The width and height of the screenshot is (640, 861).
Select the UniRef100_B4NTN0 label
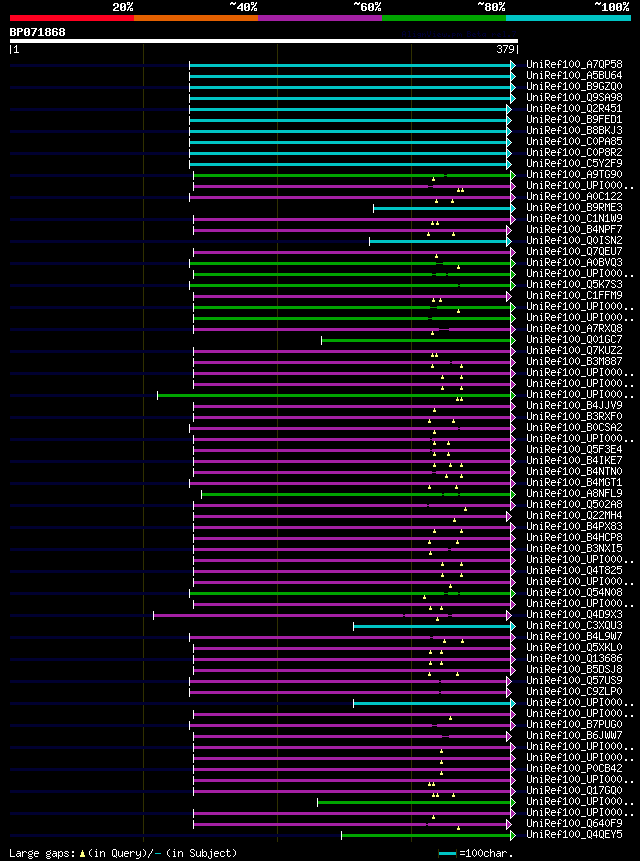574,471
